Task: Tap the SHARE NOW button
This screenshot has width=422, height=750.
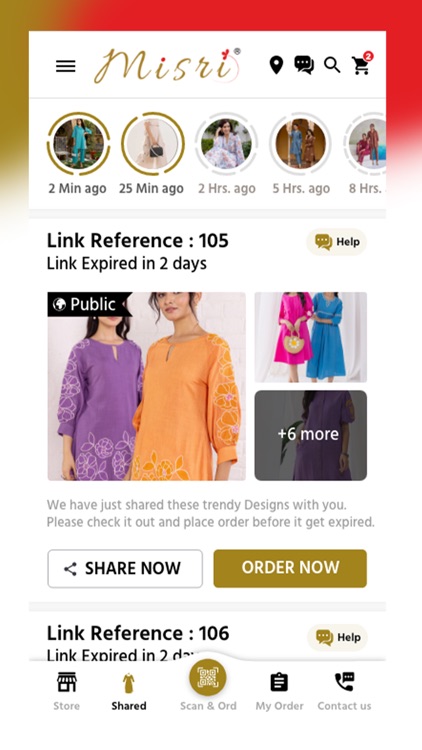Action: [125, 568]
